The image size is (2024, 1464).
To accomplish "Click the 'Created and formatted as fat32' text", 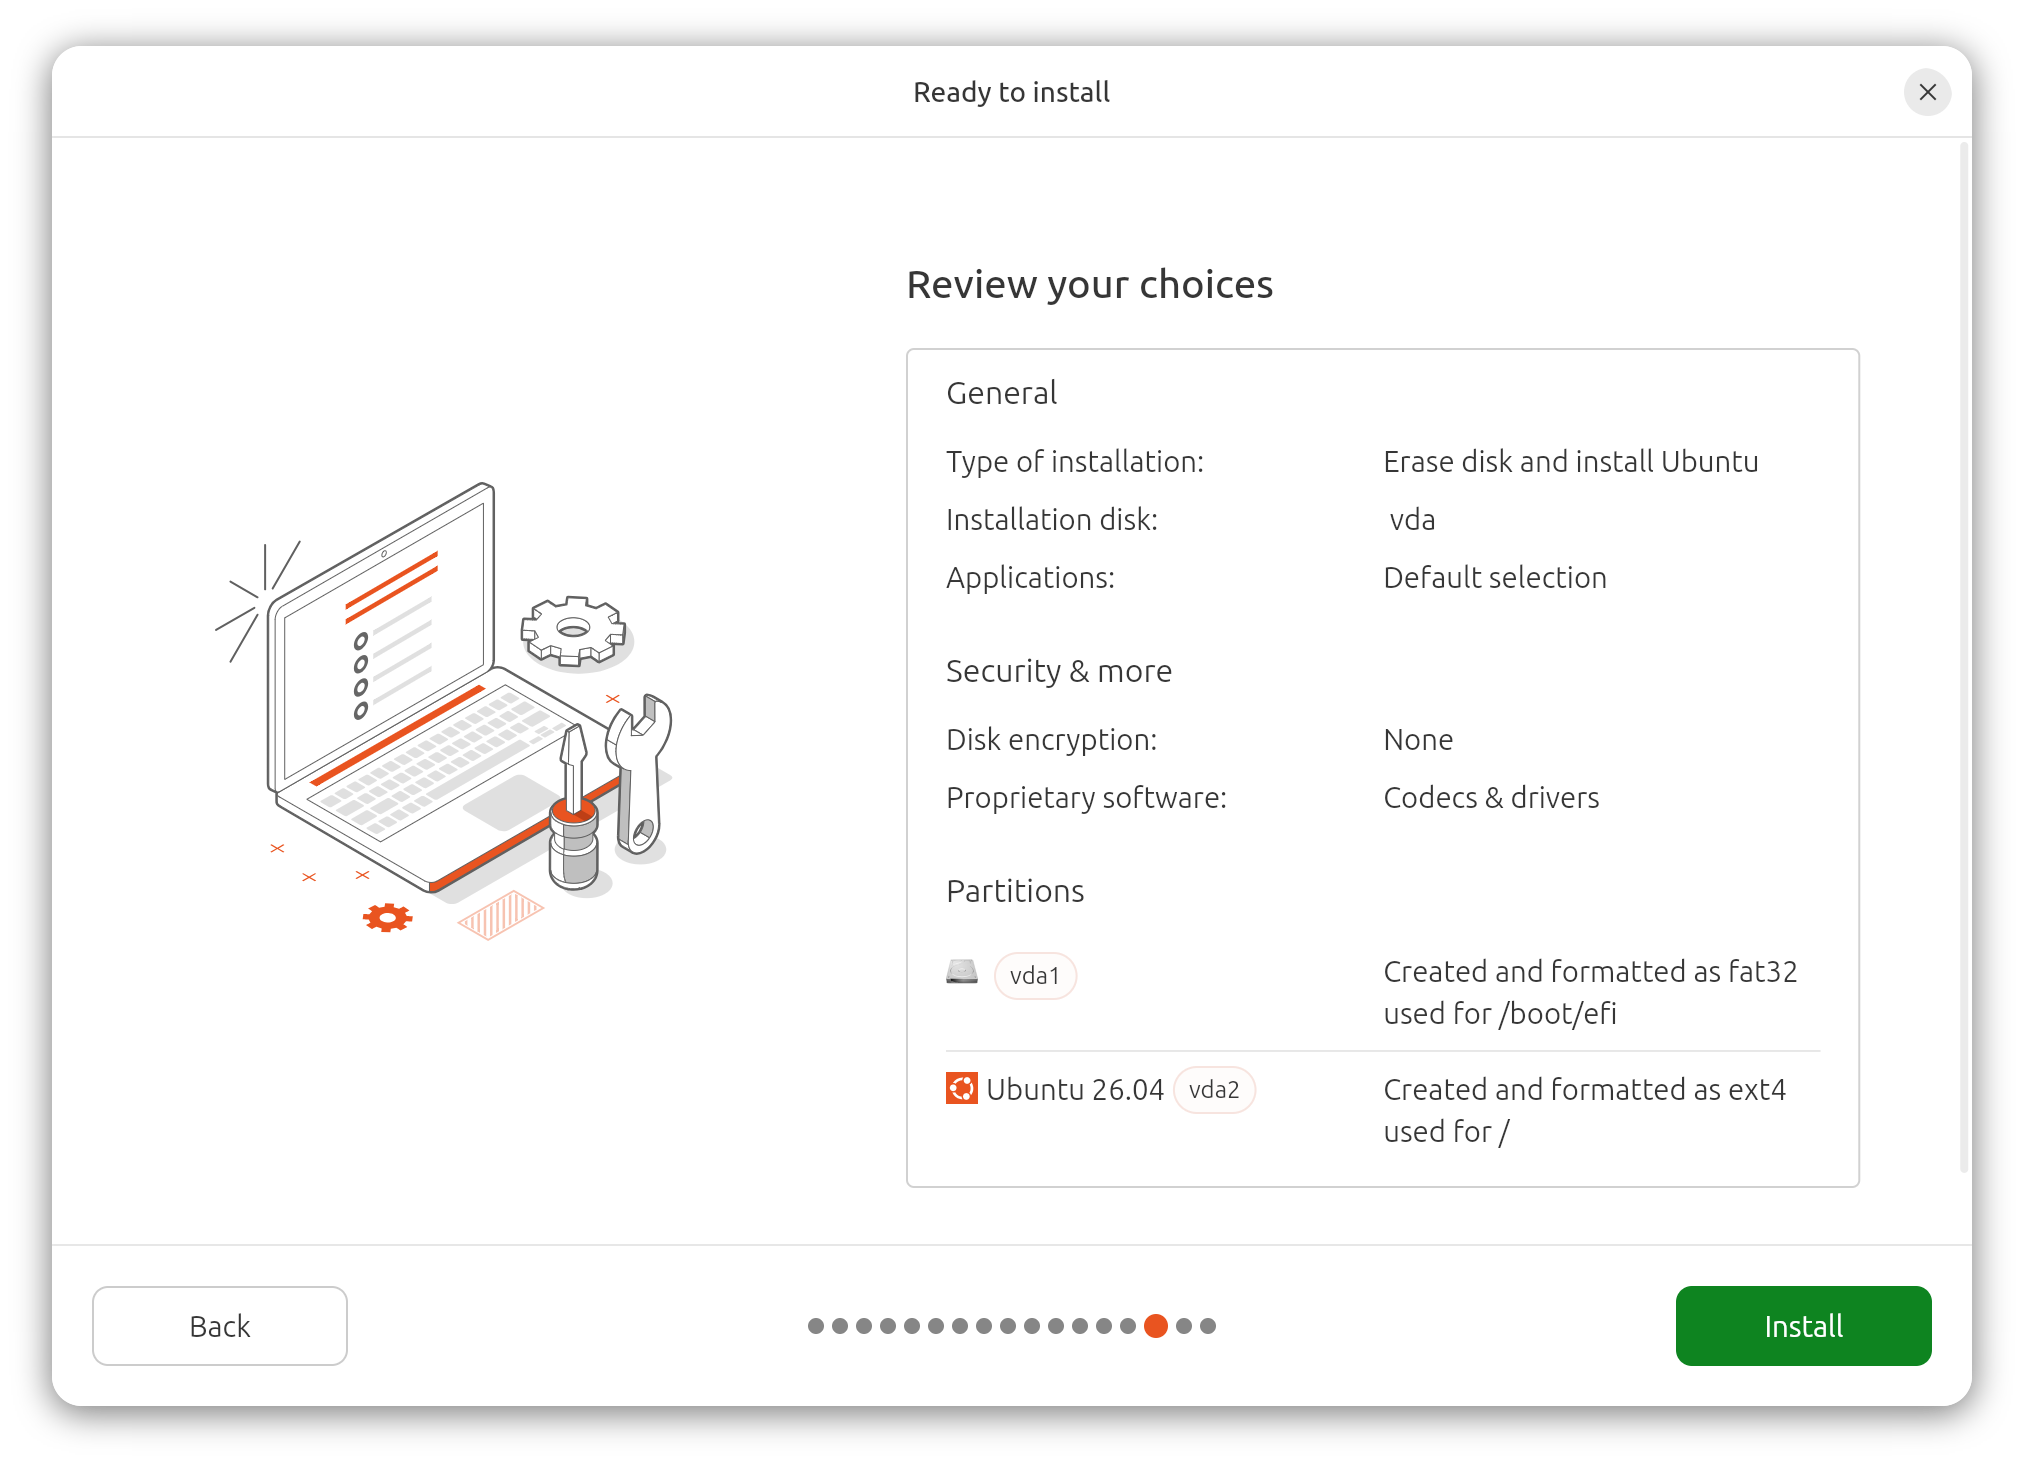I will pyautogui.click(x=1590, y=971).
